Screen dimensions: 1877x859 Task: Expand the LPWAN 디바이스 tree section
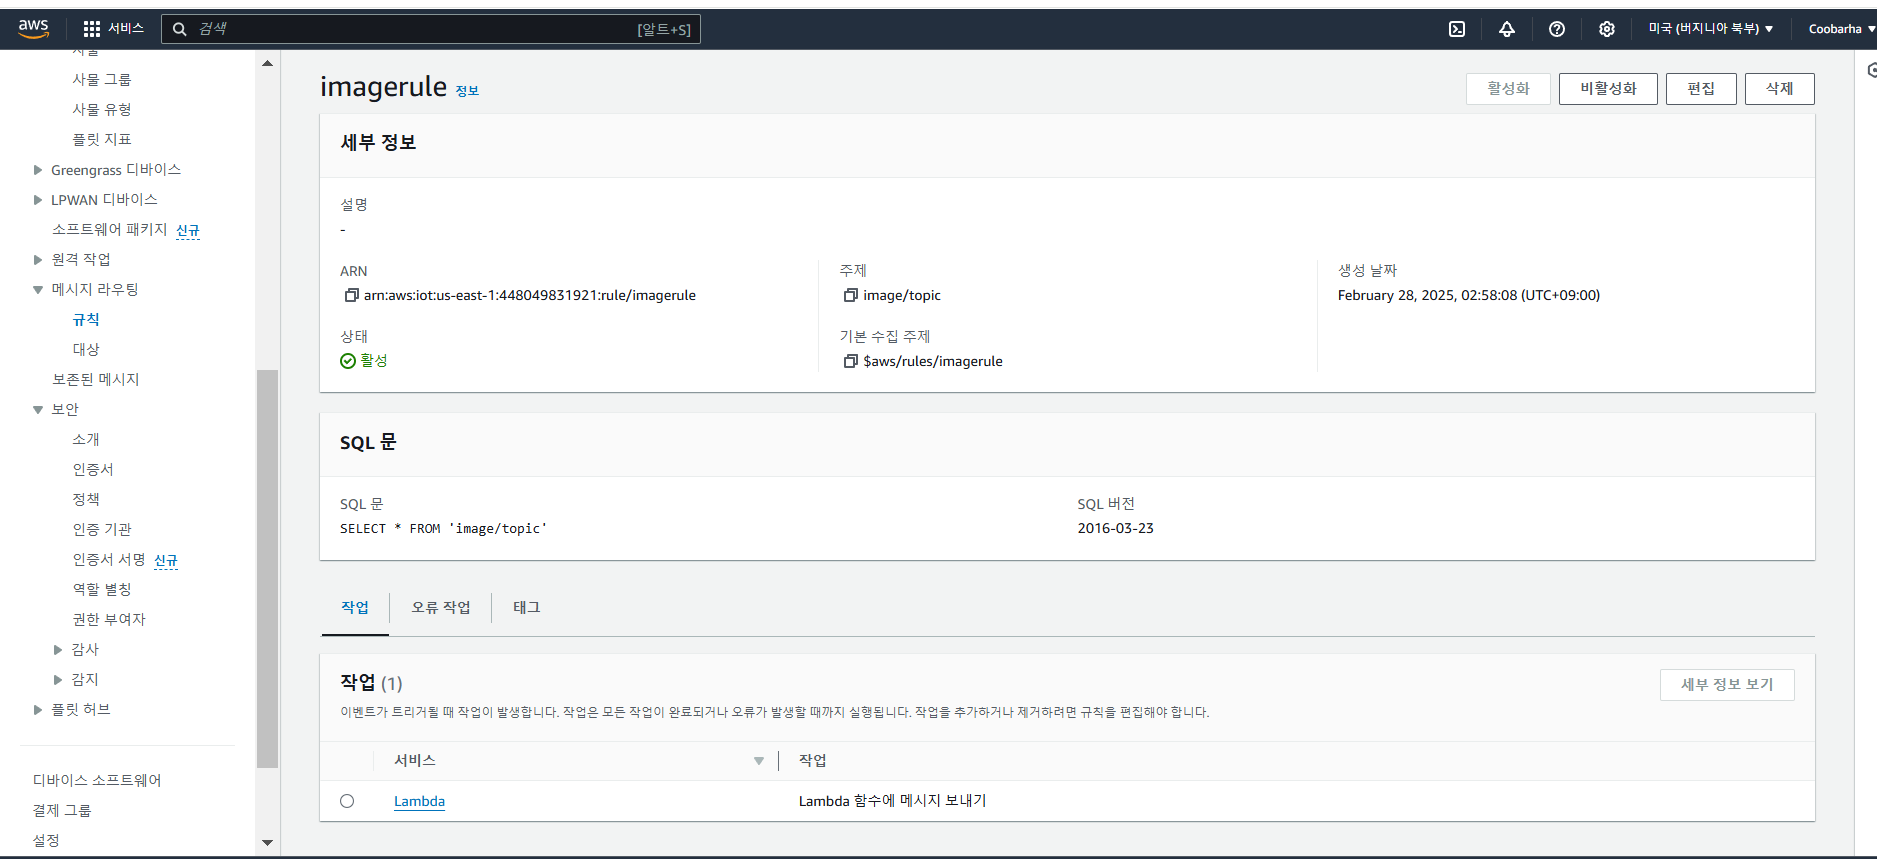(x=38, y=200)
